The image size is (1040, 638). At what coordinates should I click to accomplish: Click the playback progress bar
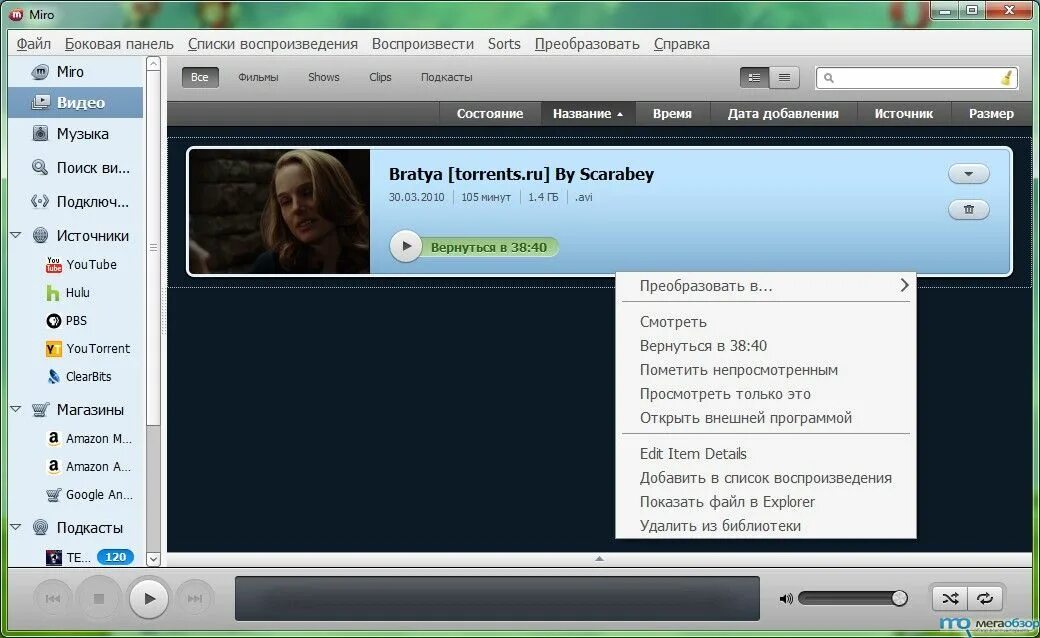pos(497,598)
